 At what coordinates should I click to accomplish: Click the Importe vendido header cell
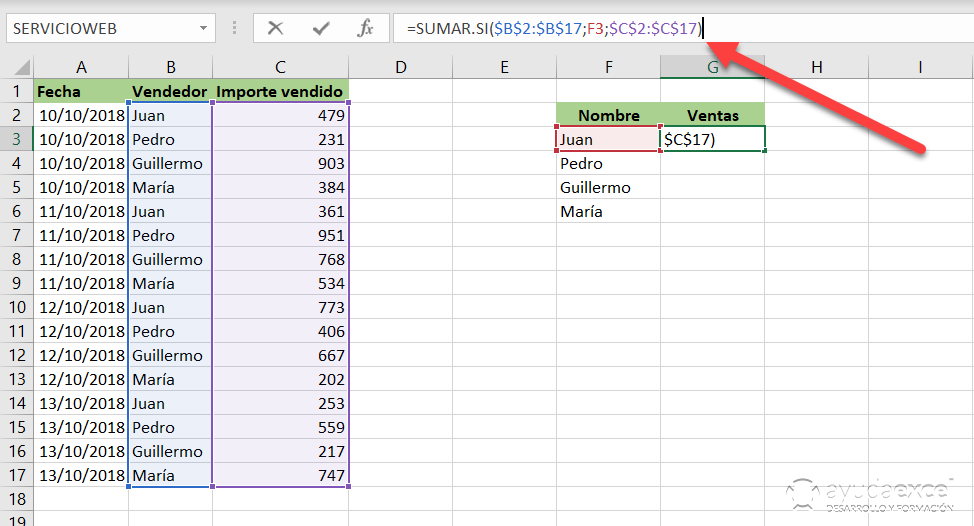pos(281,91)
